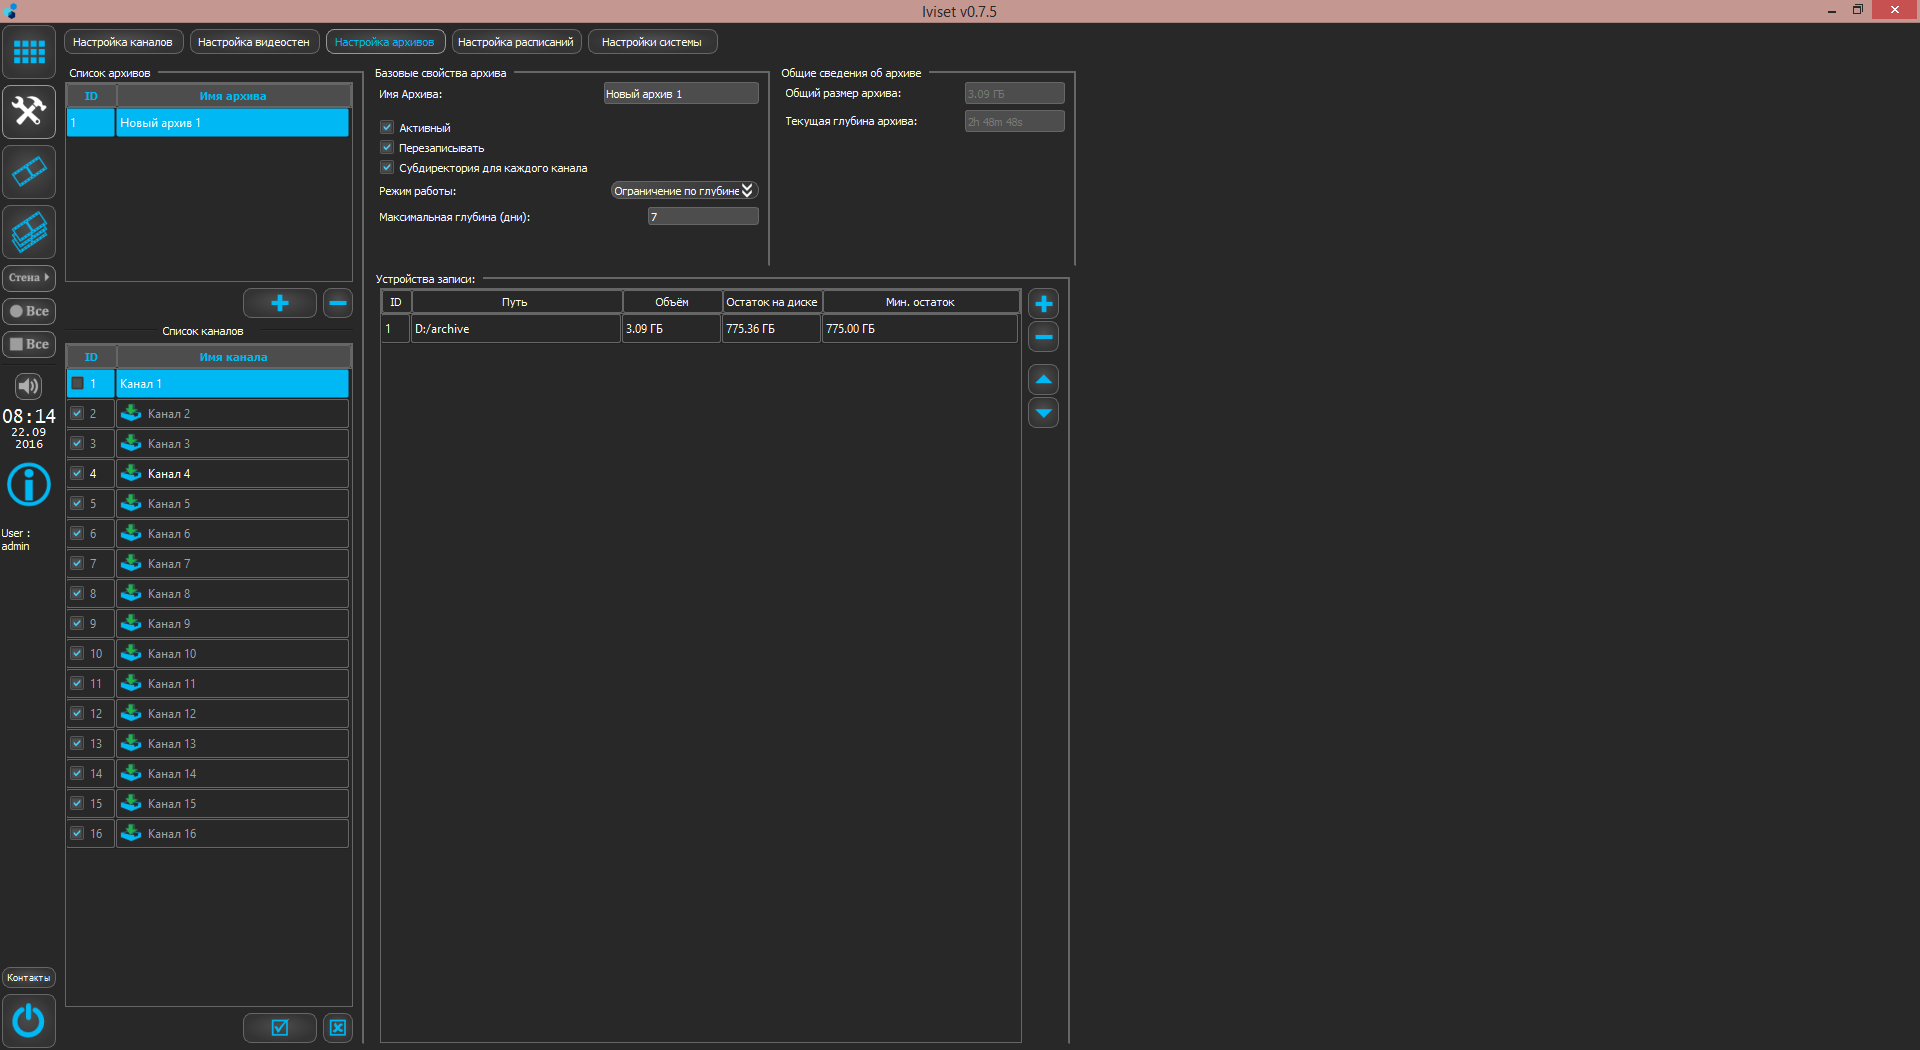Open the camera grid view icon

[x=29, y=52]
